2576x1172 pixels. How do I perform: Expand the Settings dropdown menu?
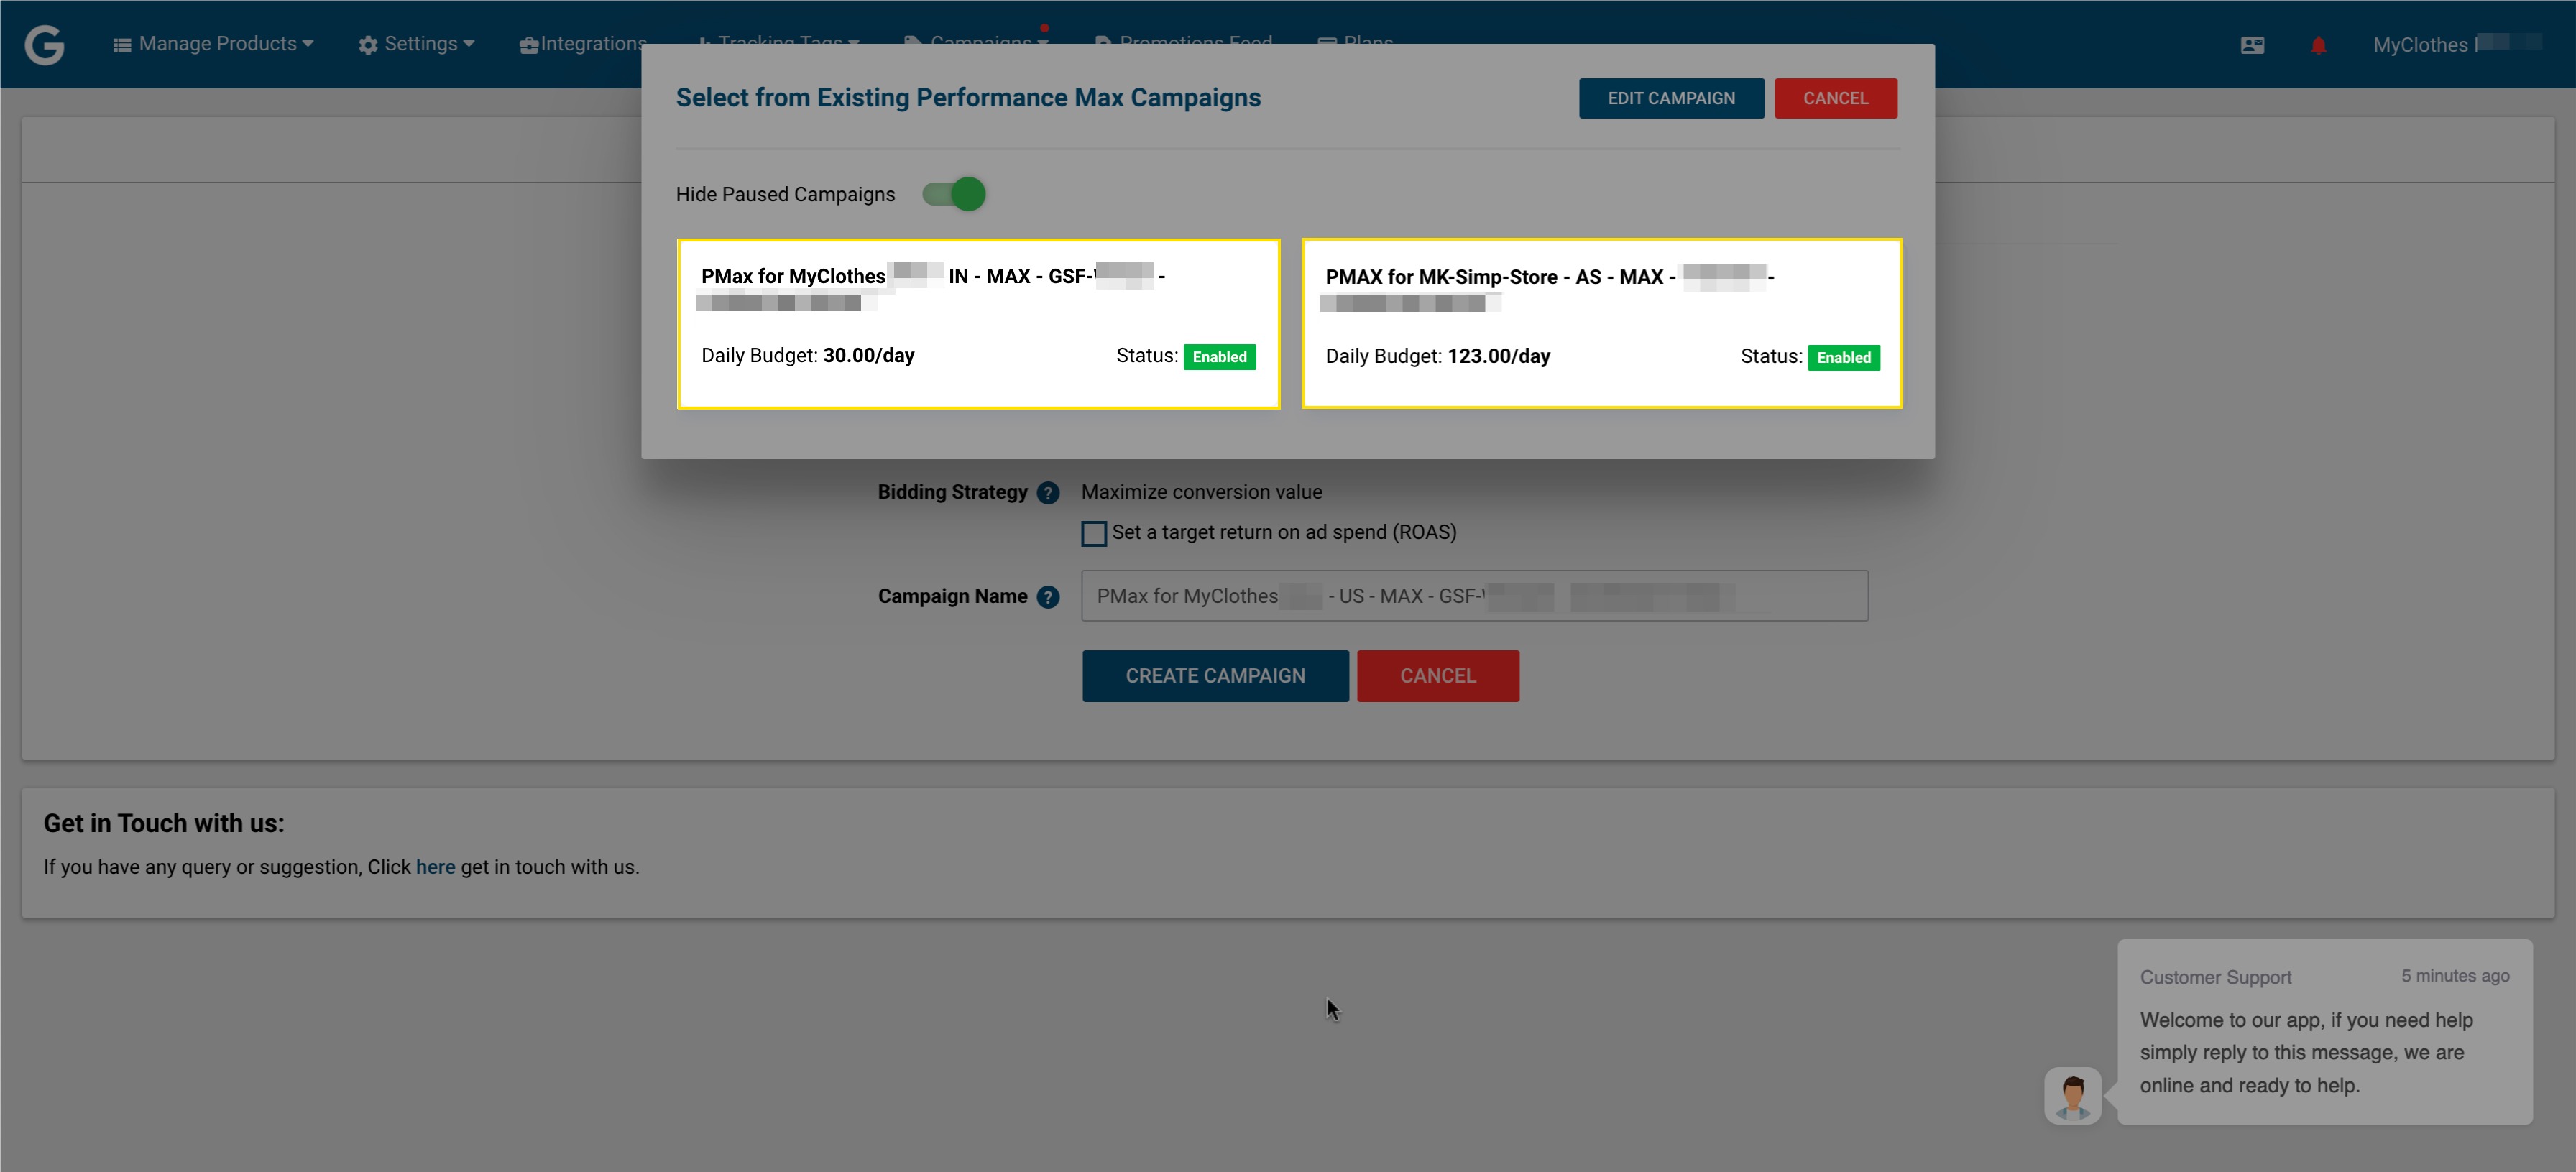[x=416, y=44]
